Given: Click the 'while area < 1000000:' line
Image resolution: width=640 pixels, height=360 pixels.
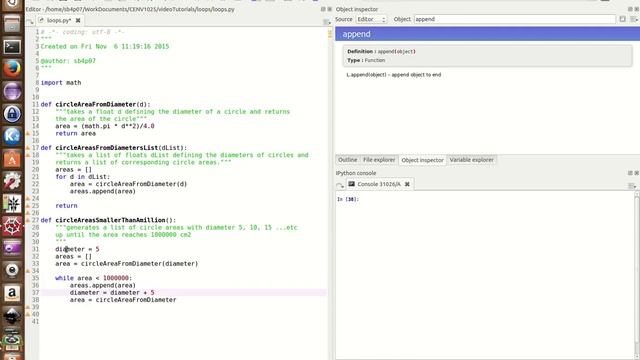Looking at the screenshot, I should click(x=93, y=278).
